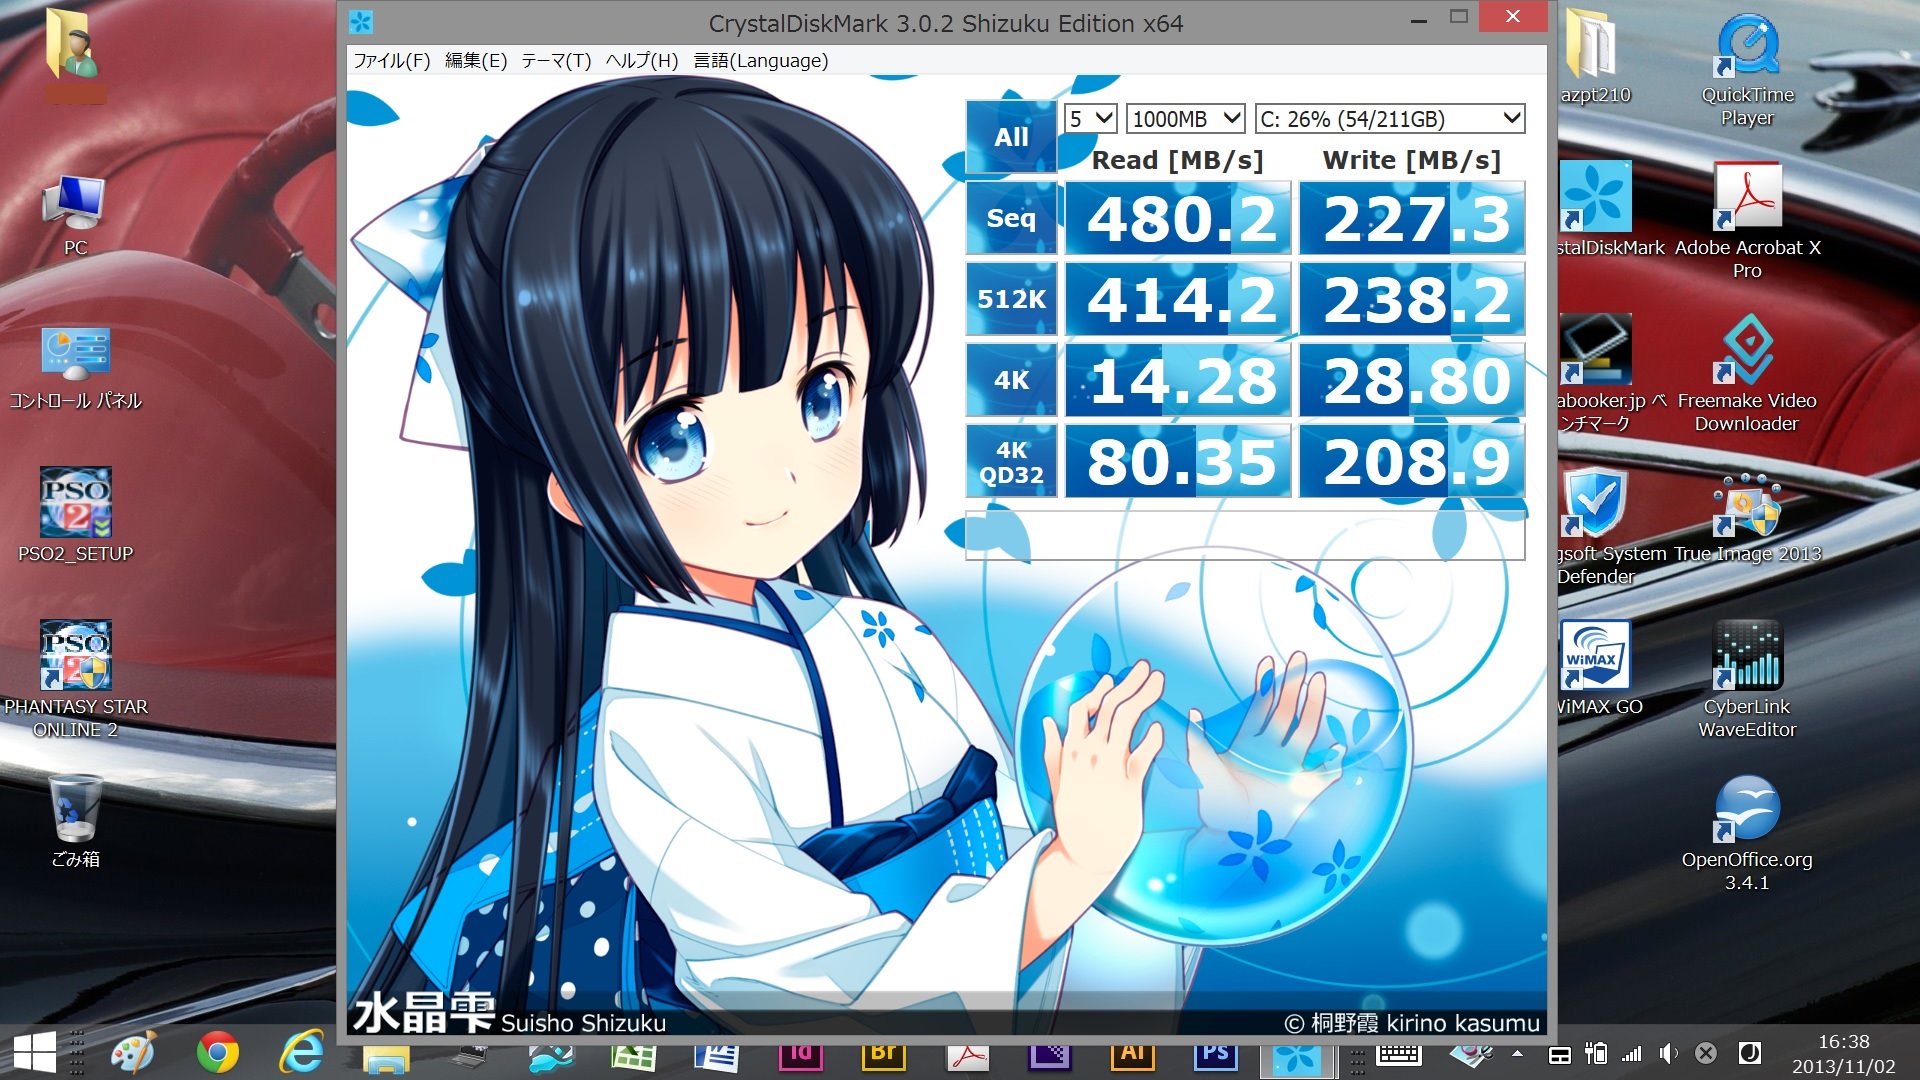Click Google Chrome in the taskbar
This screenshot has width=1920, height=1080.
[217, 1053]
